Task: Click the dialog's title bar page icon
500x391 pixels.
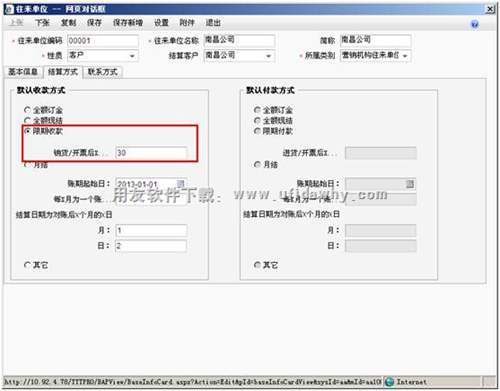Action: point(10,9)
